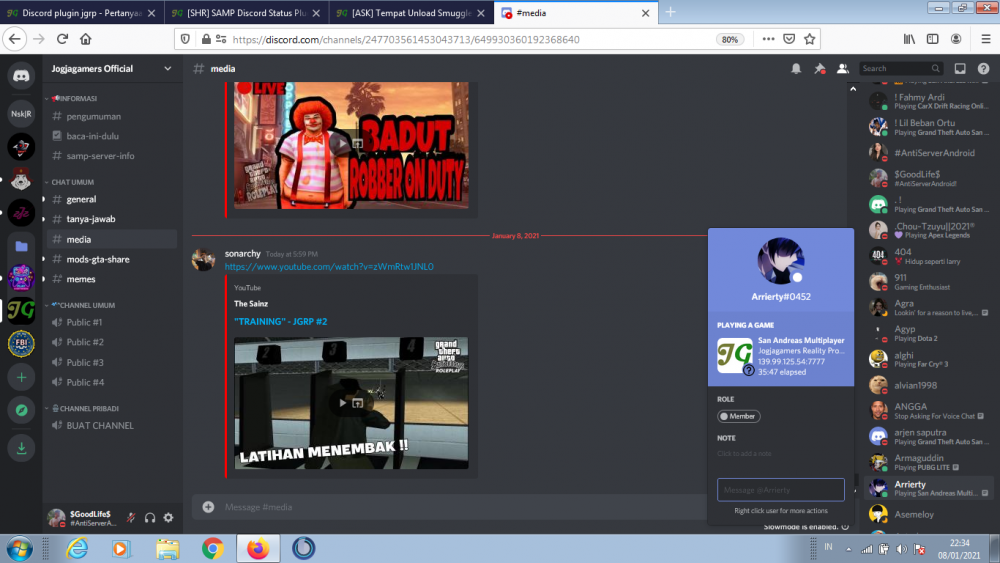
Task: Collapse the INFORMASI category
Action: click(x=74, y=99)
